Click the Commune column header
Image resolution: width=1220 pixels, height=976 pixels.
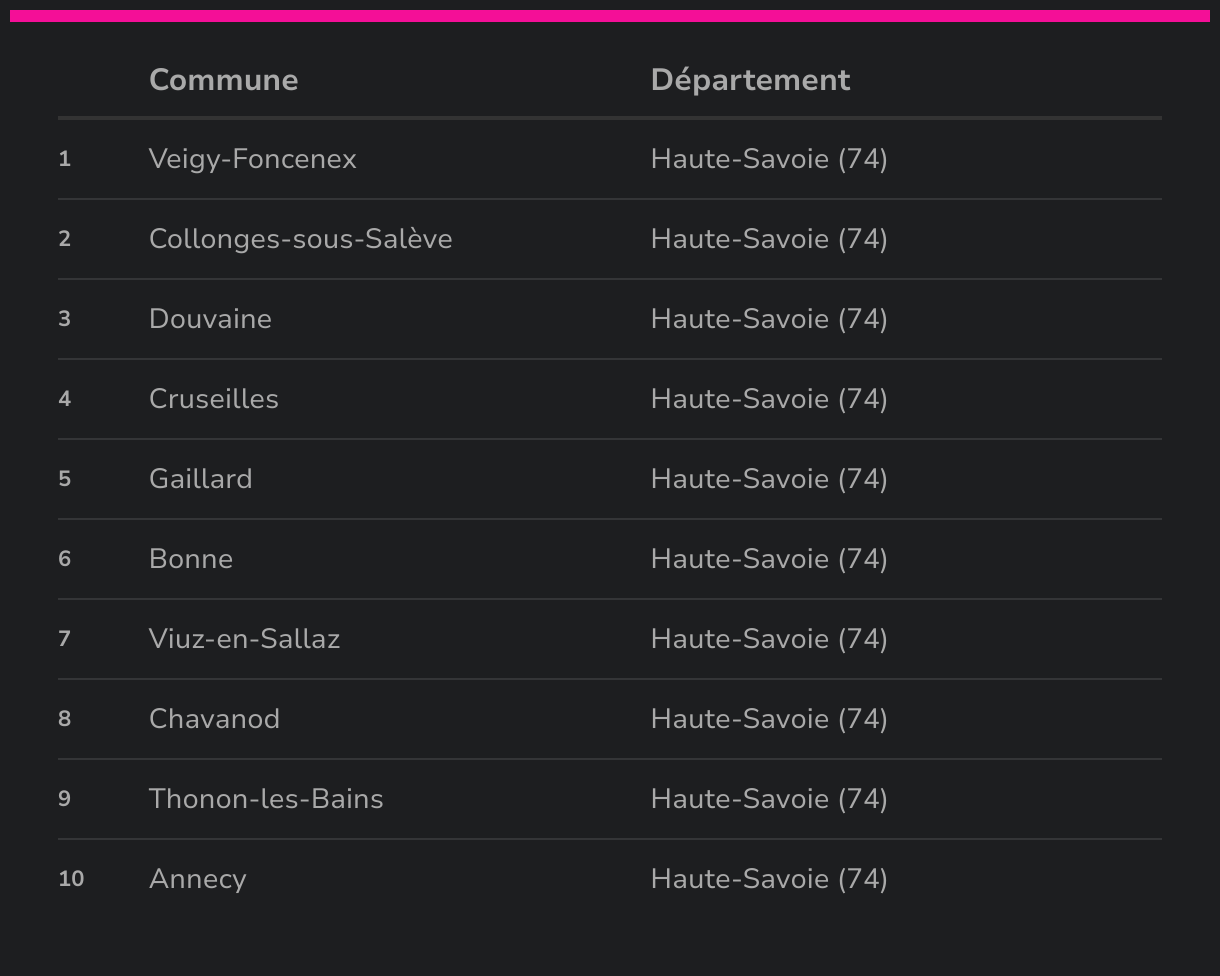point(223,80)
